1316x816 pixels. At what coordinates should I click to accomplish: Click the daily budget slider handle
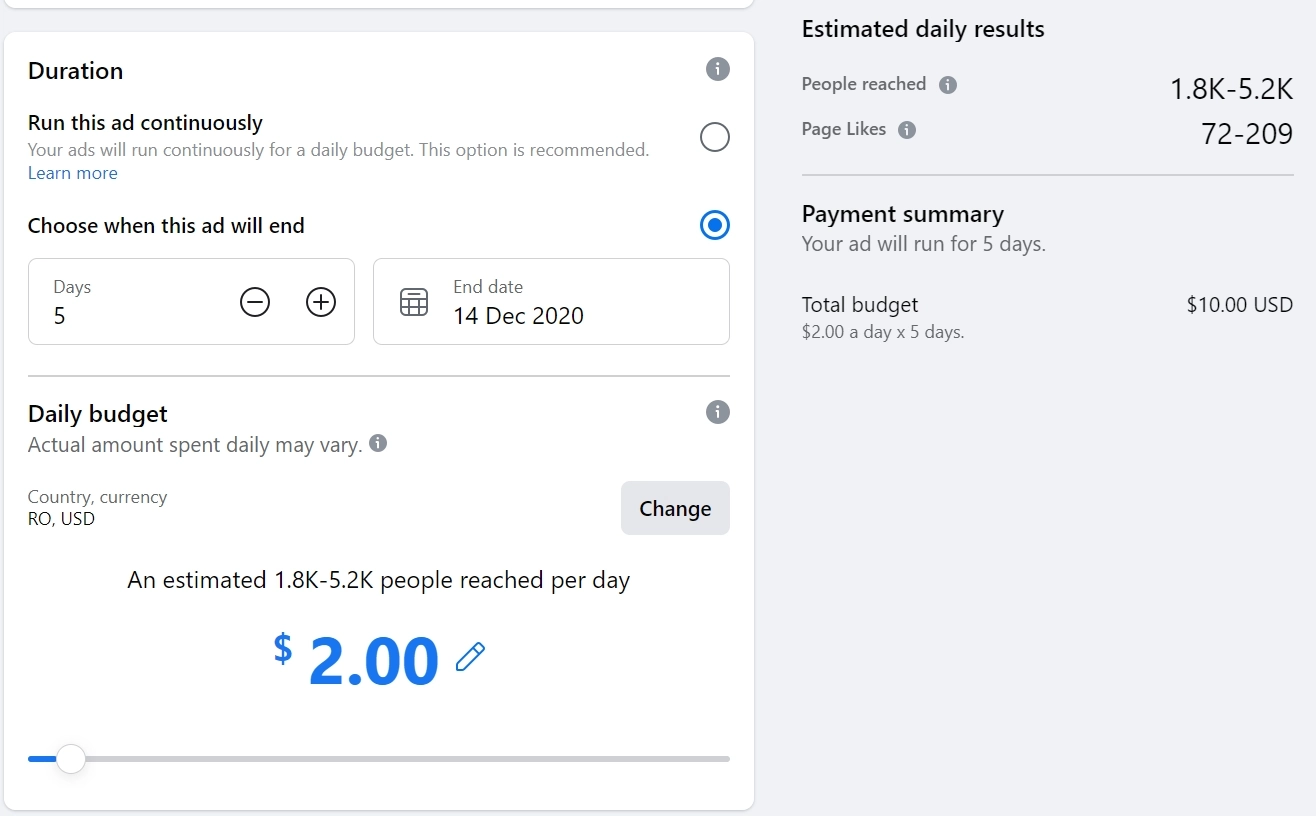[70, 759]
